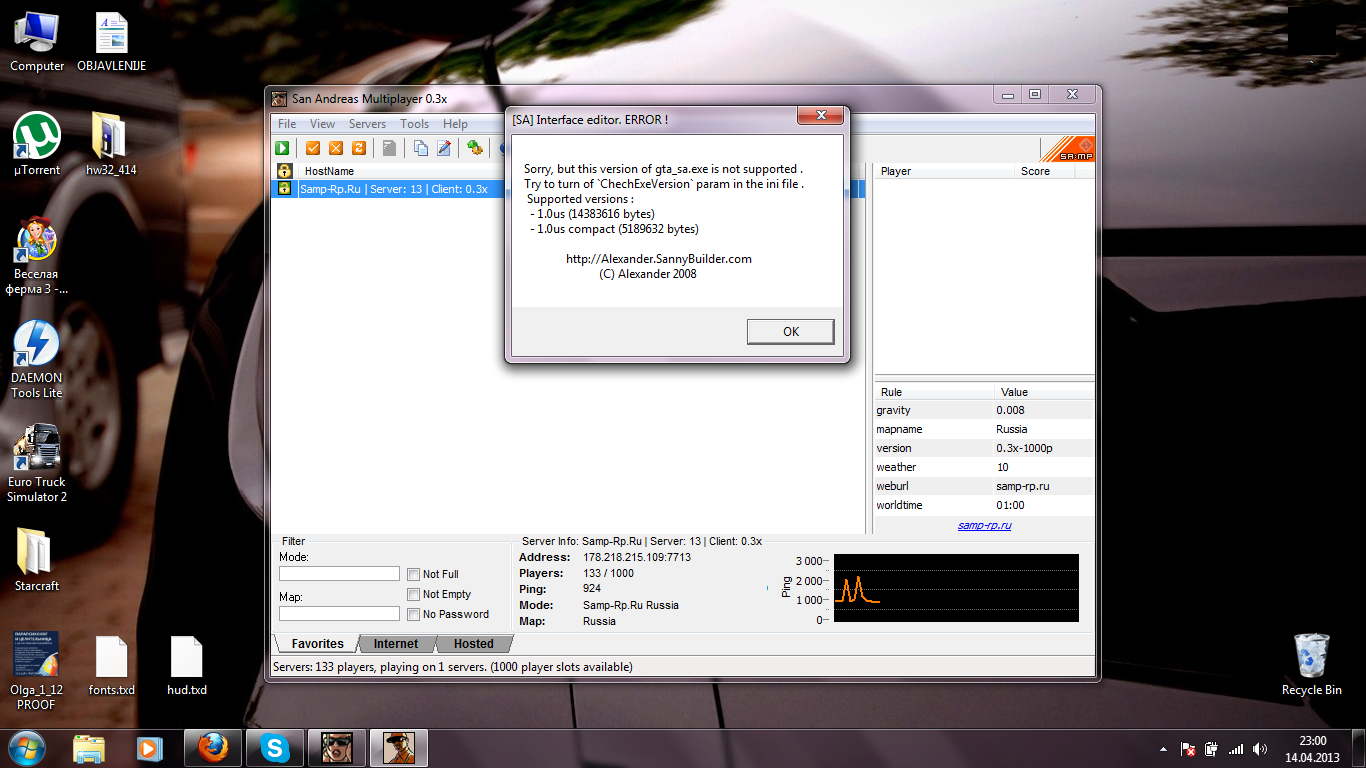The width and height of the screenshot is (1366, 768).
Task: Open the Starcraft folder icon
Action: (x=37, y=560)
